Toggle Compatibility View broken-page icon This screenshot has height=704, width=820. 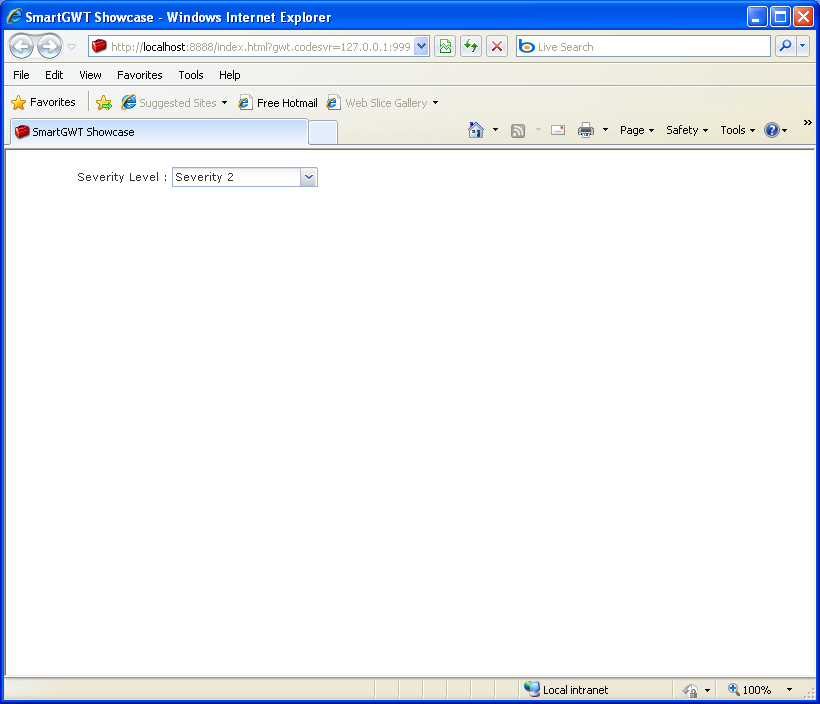click(445, 47)
